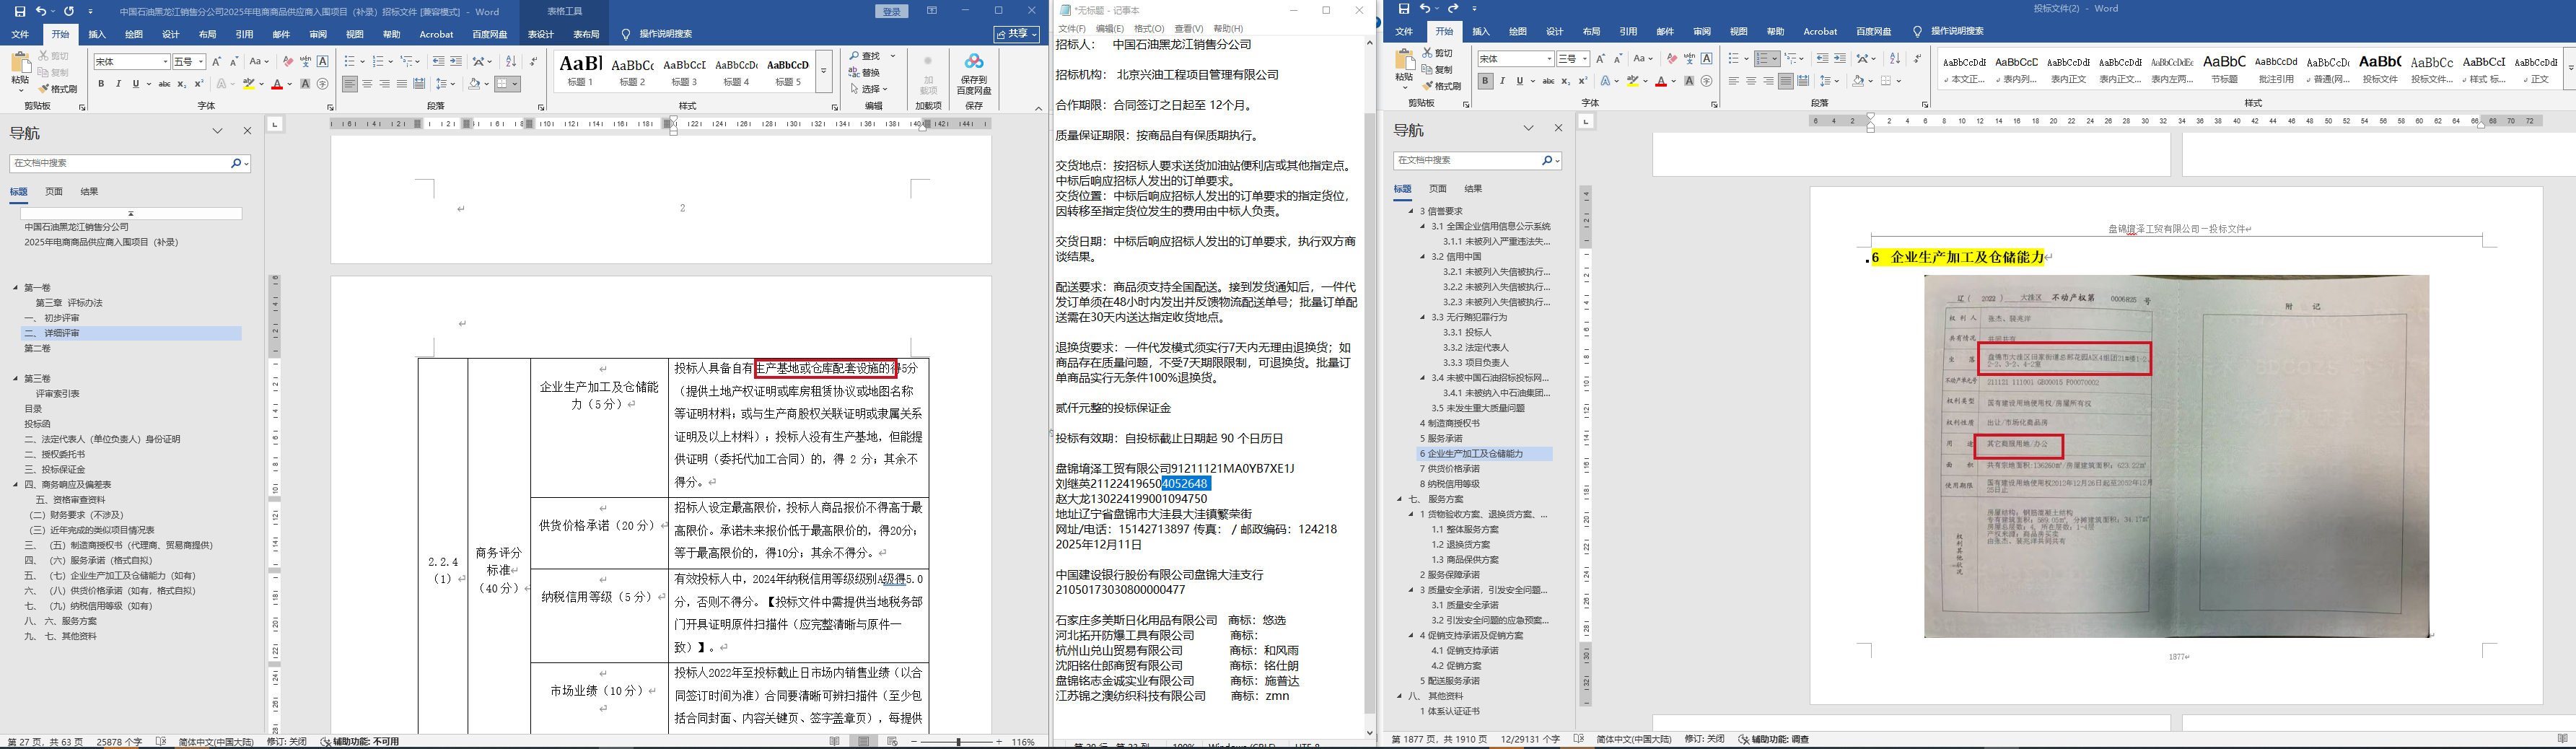Open ribbon display options in 招标文件 Word title bar
This screenshot has width=2576, height=749.
(x=932, y=11)
